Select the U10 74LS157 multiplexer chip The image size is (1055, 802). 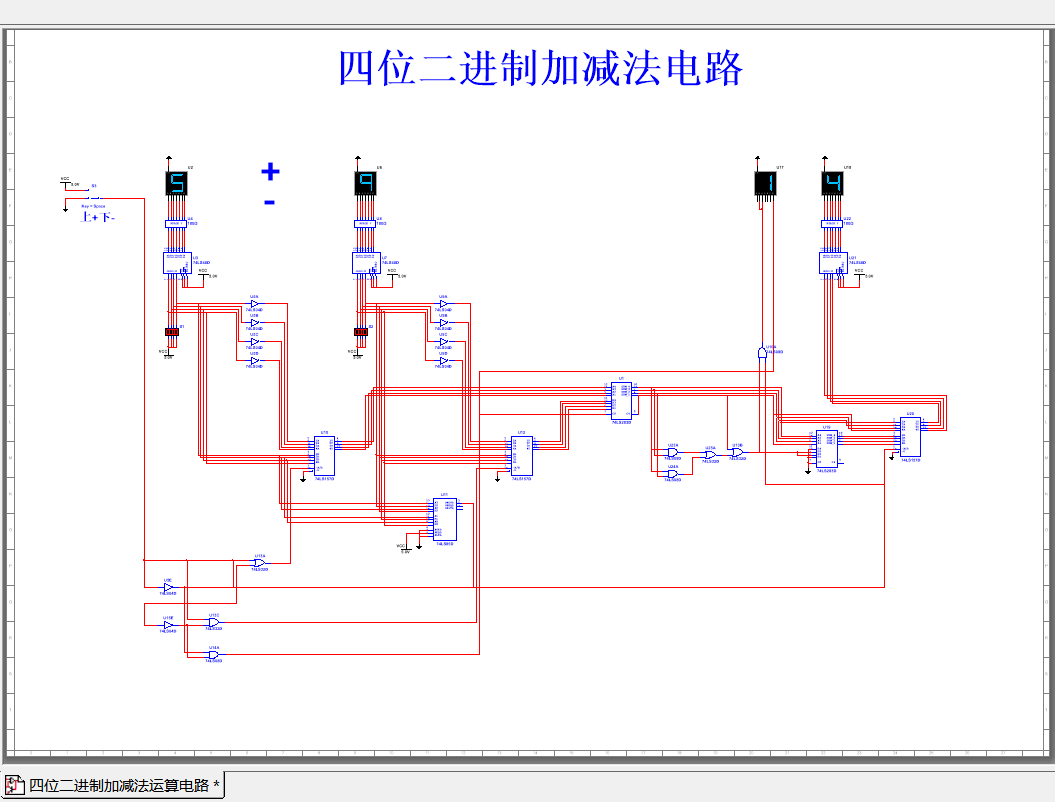[324, 456]
